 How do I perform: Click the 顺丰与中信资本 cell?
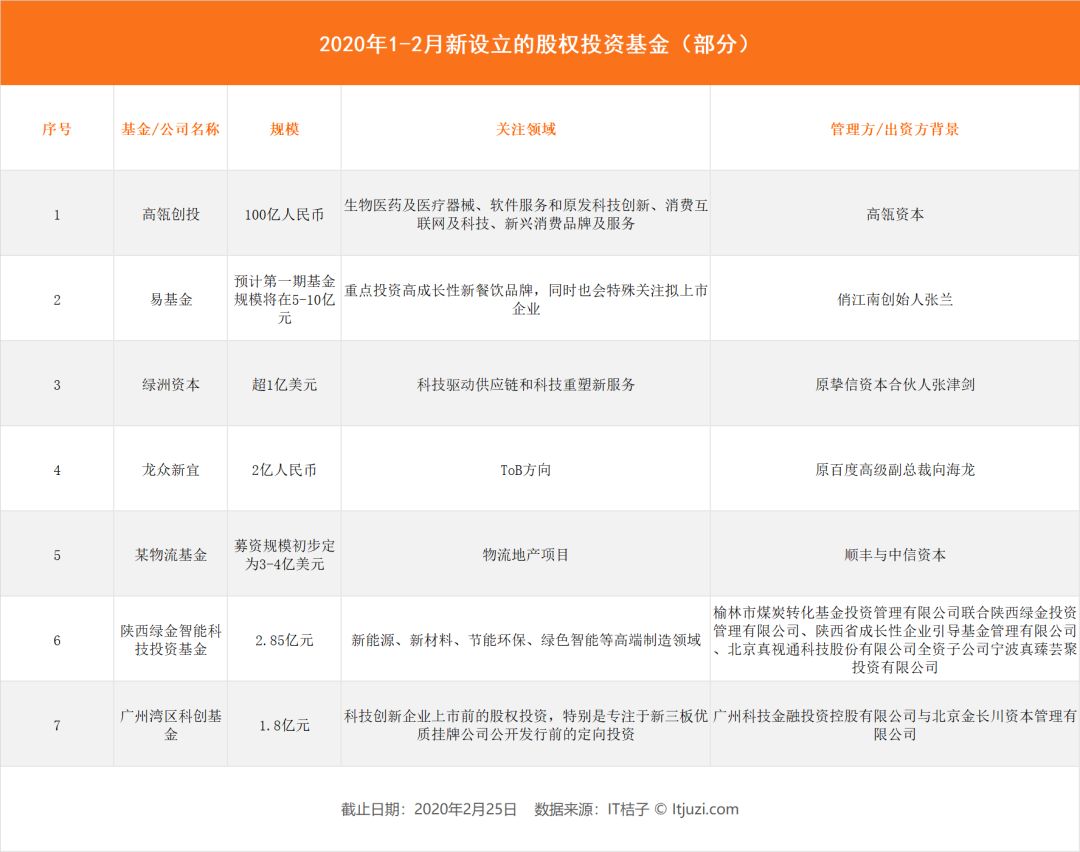click(894, 554)
